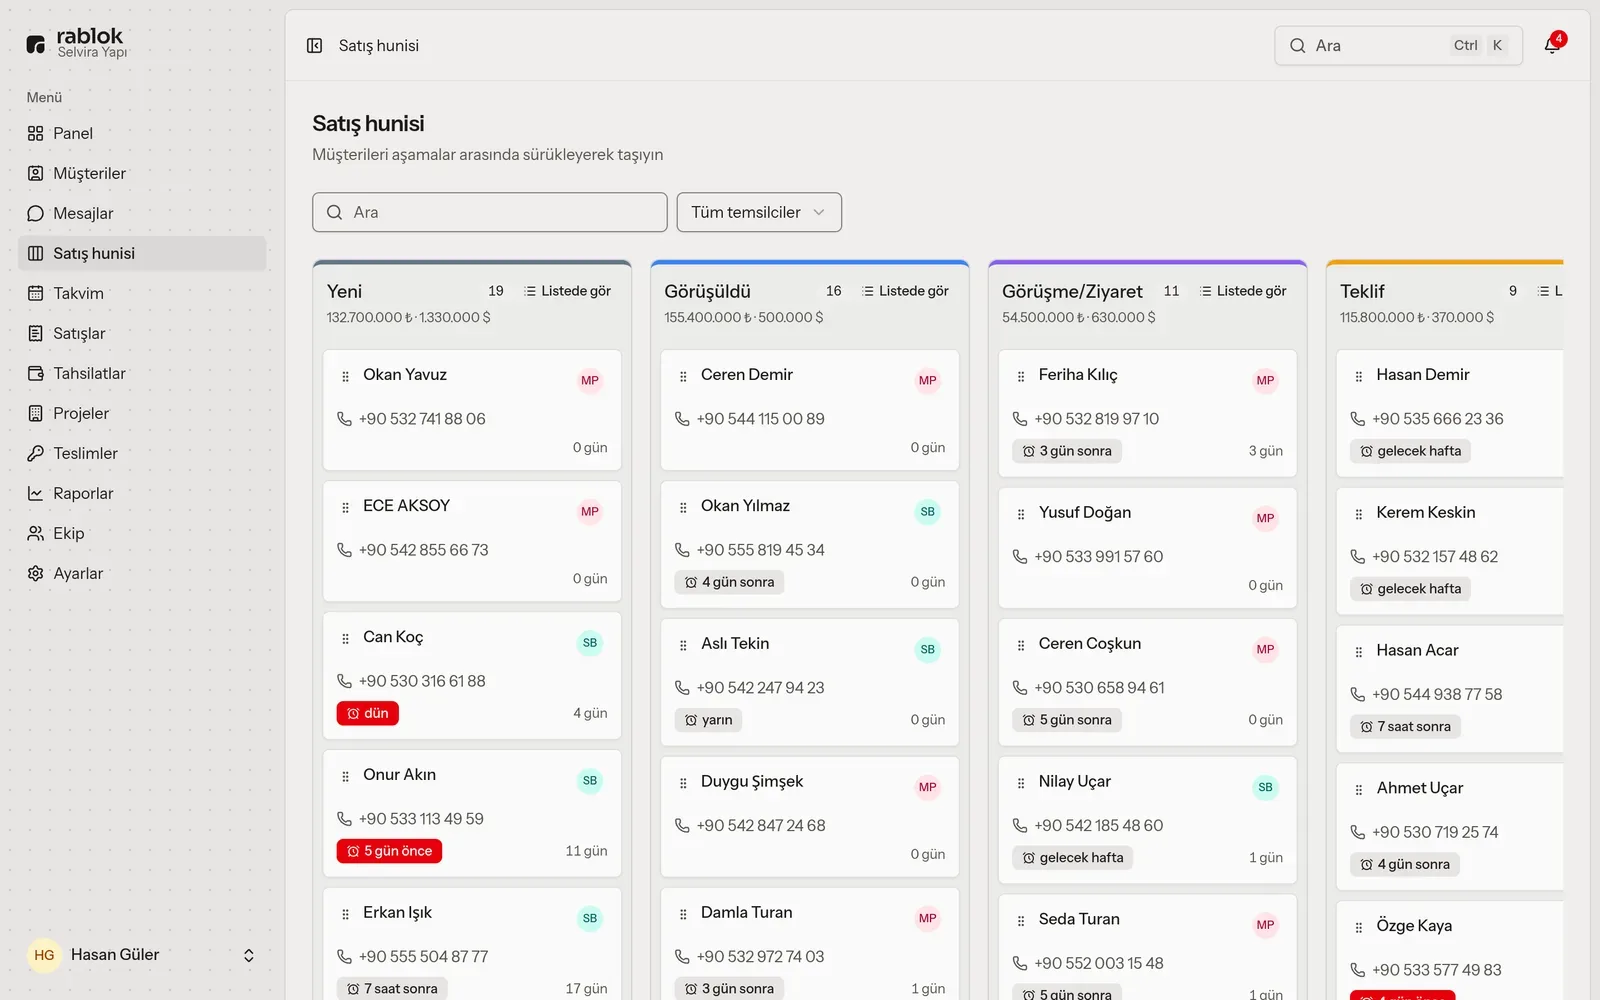Open the notifications bell
The image size is (1600, 1000).
tap(1552, 45)
